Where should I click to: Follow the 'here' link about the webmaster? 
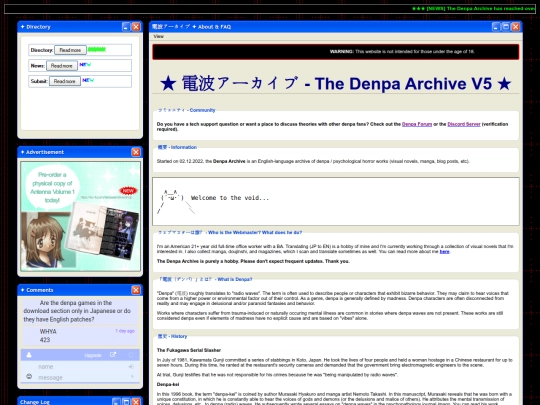(444, 252)
